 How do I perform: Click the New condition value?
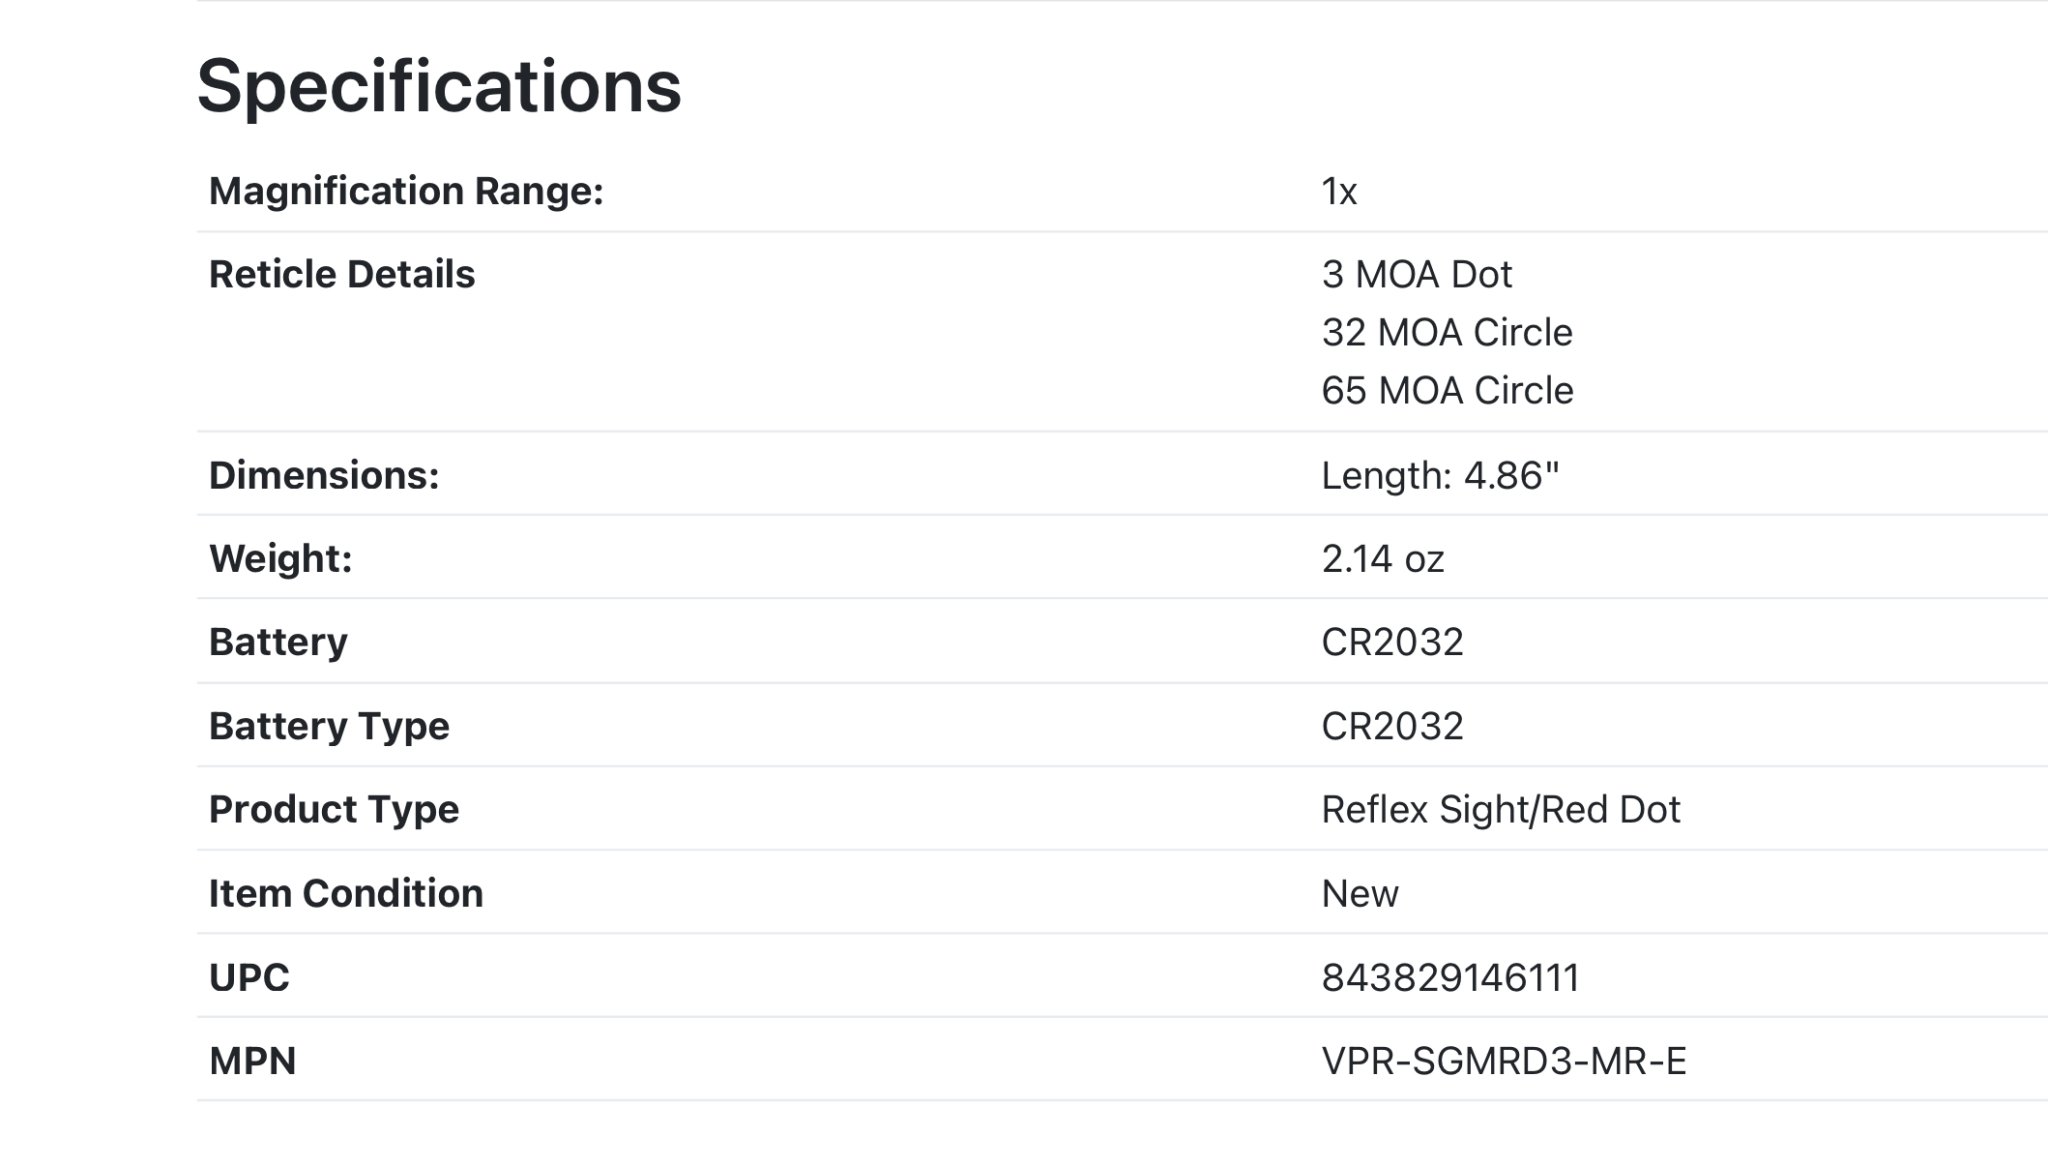tap(1359, 893)
